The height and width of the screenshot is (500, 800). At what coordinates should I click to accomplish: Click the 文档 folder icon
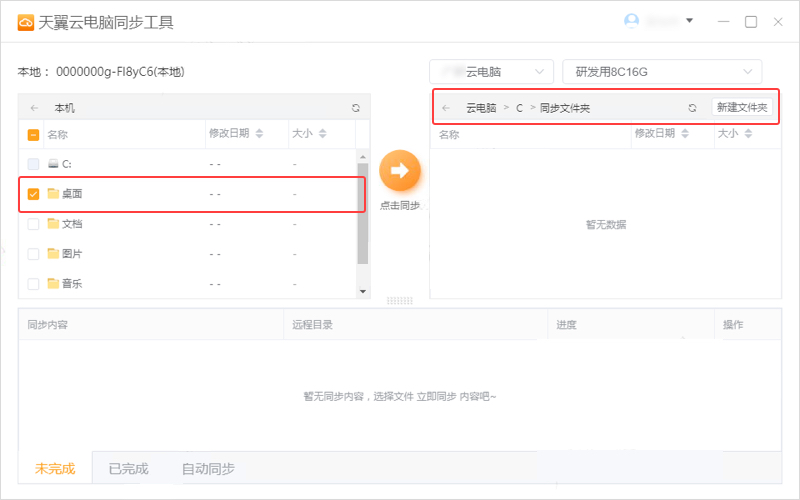[53, 223]
